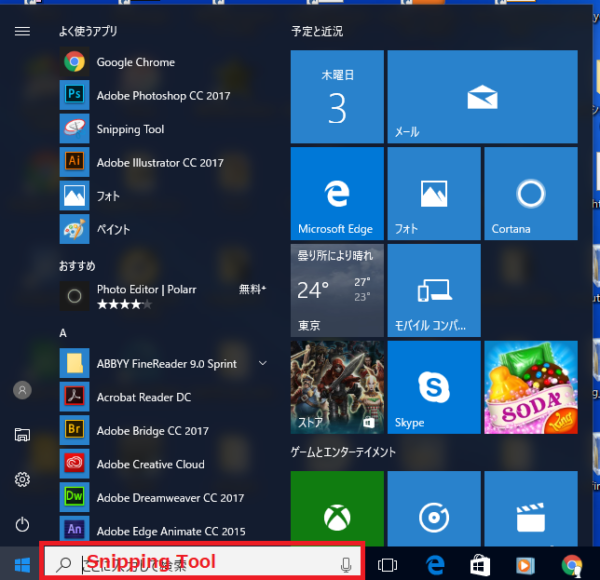This screenshot has width=600, height=580.
Task: Expand the hamburger menu of Start
Action: (x=22, y=31)
